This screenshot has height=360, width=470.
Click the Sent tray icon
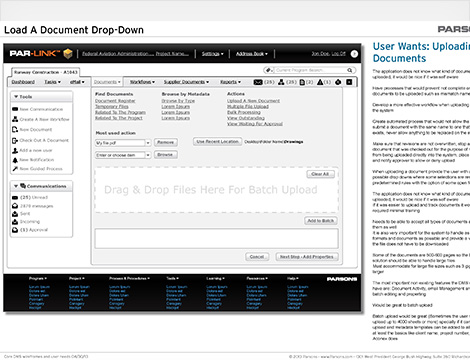coord(15,214)
